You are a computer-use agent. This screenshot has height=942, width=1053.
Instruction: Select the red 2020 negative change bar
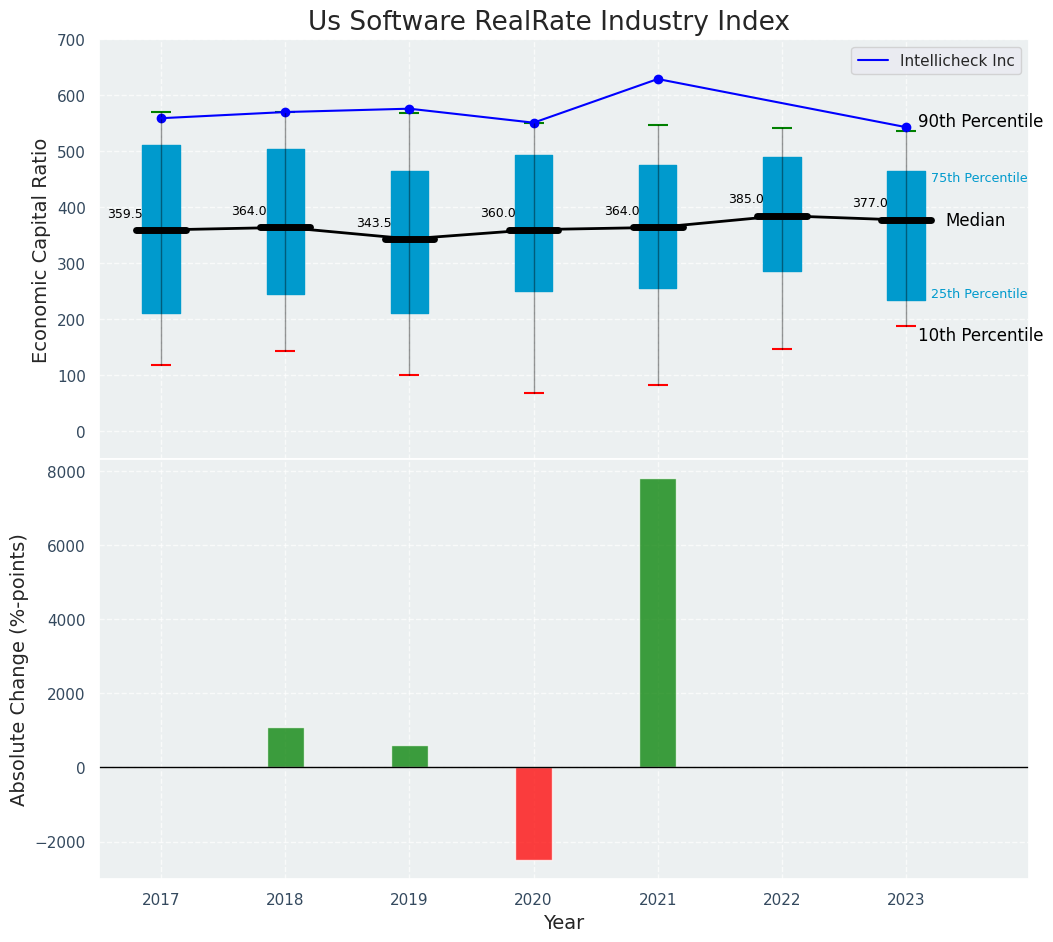[x=534, y=813]
